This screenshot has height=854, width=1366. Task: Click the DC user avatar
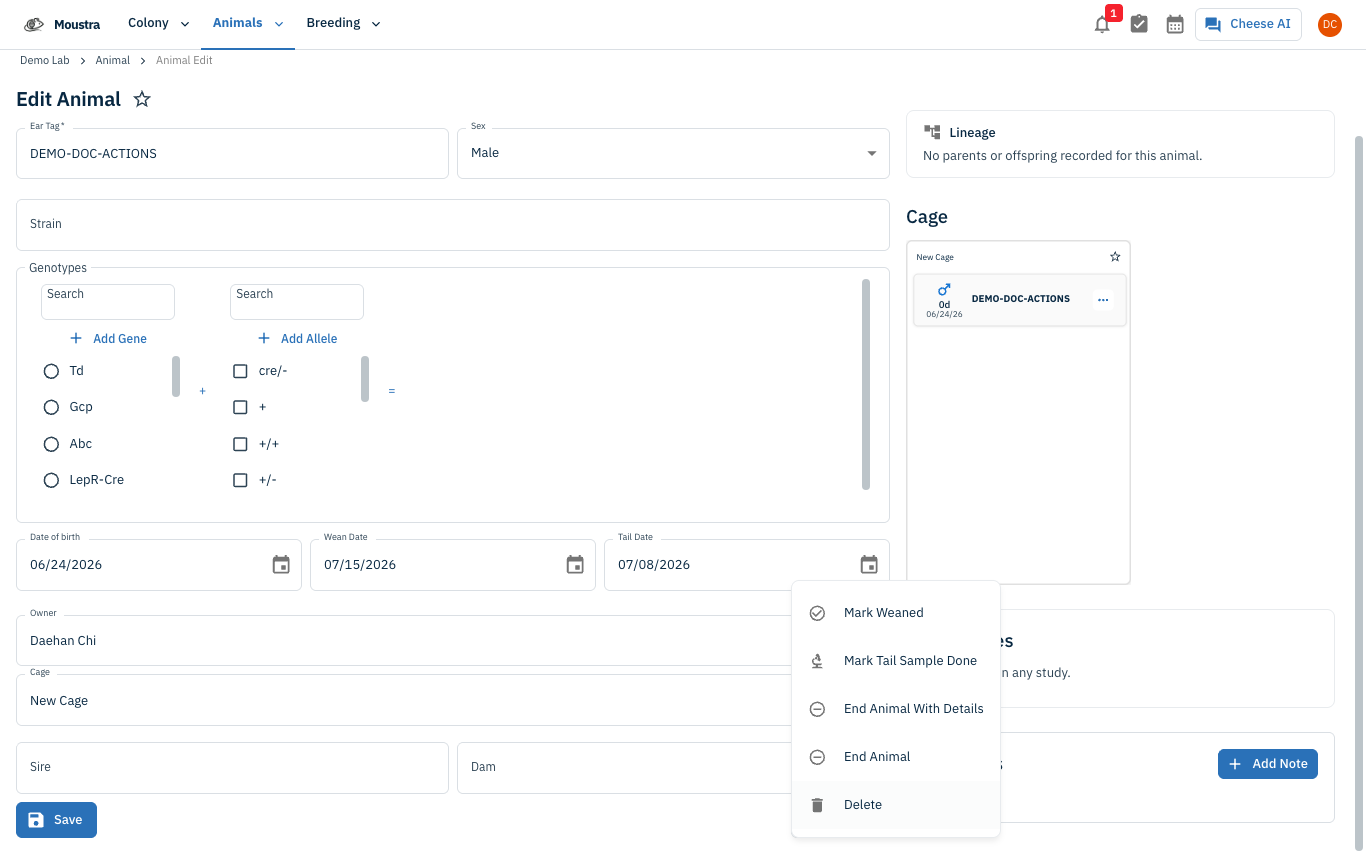pyautogui.click(x=1329, y=24)
